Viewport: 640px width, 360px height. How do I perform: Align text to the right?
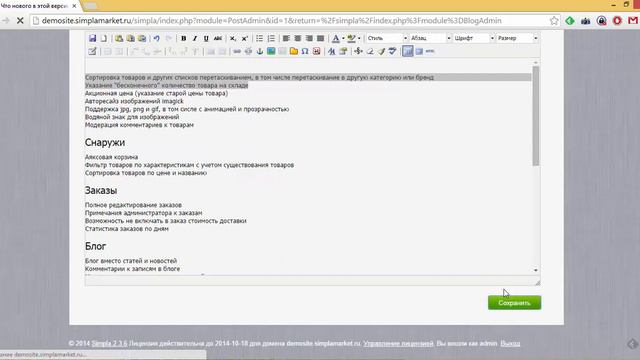[309, 38]
